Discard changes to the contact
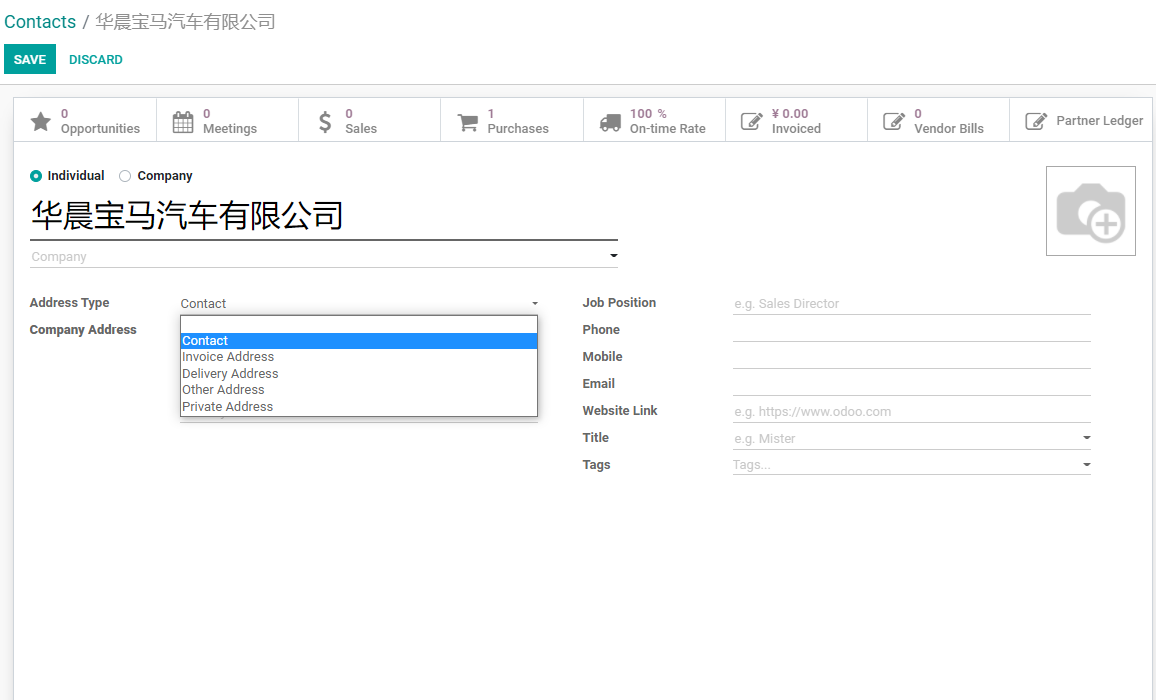 click(96, 60)
